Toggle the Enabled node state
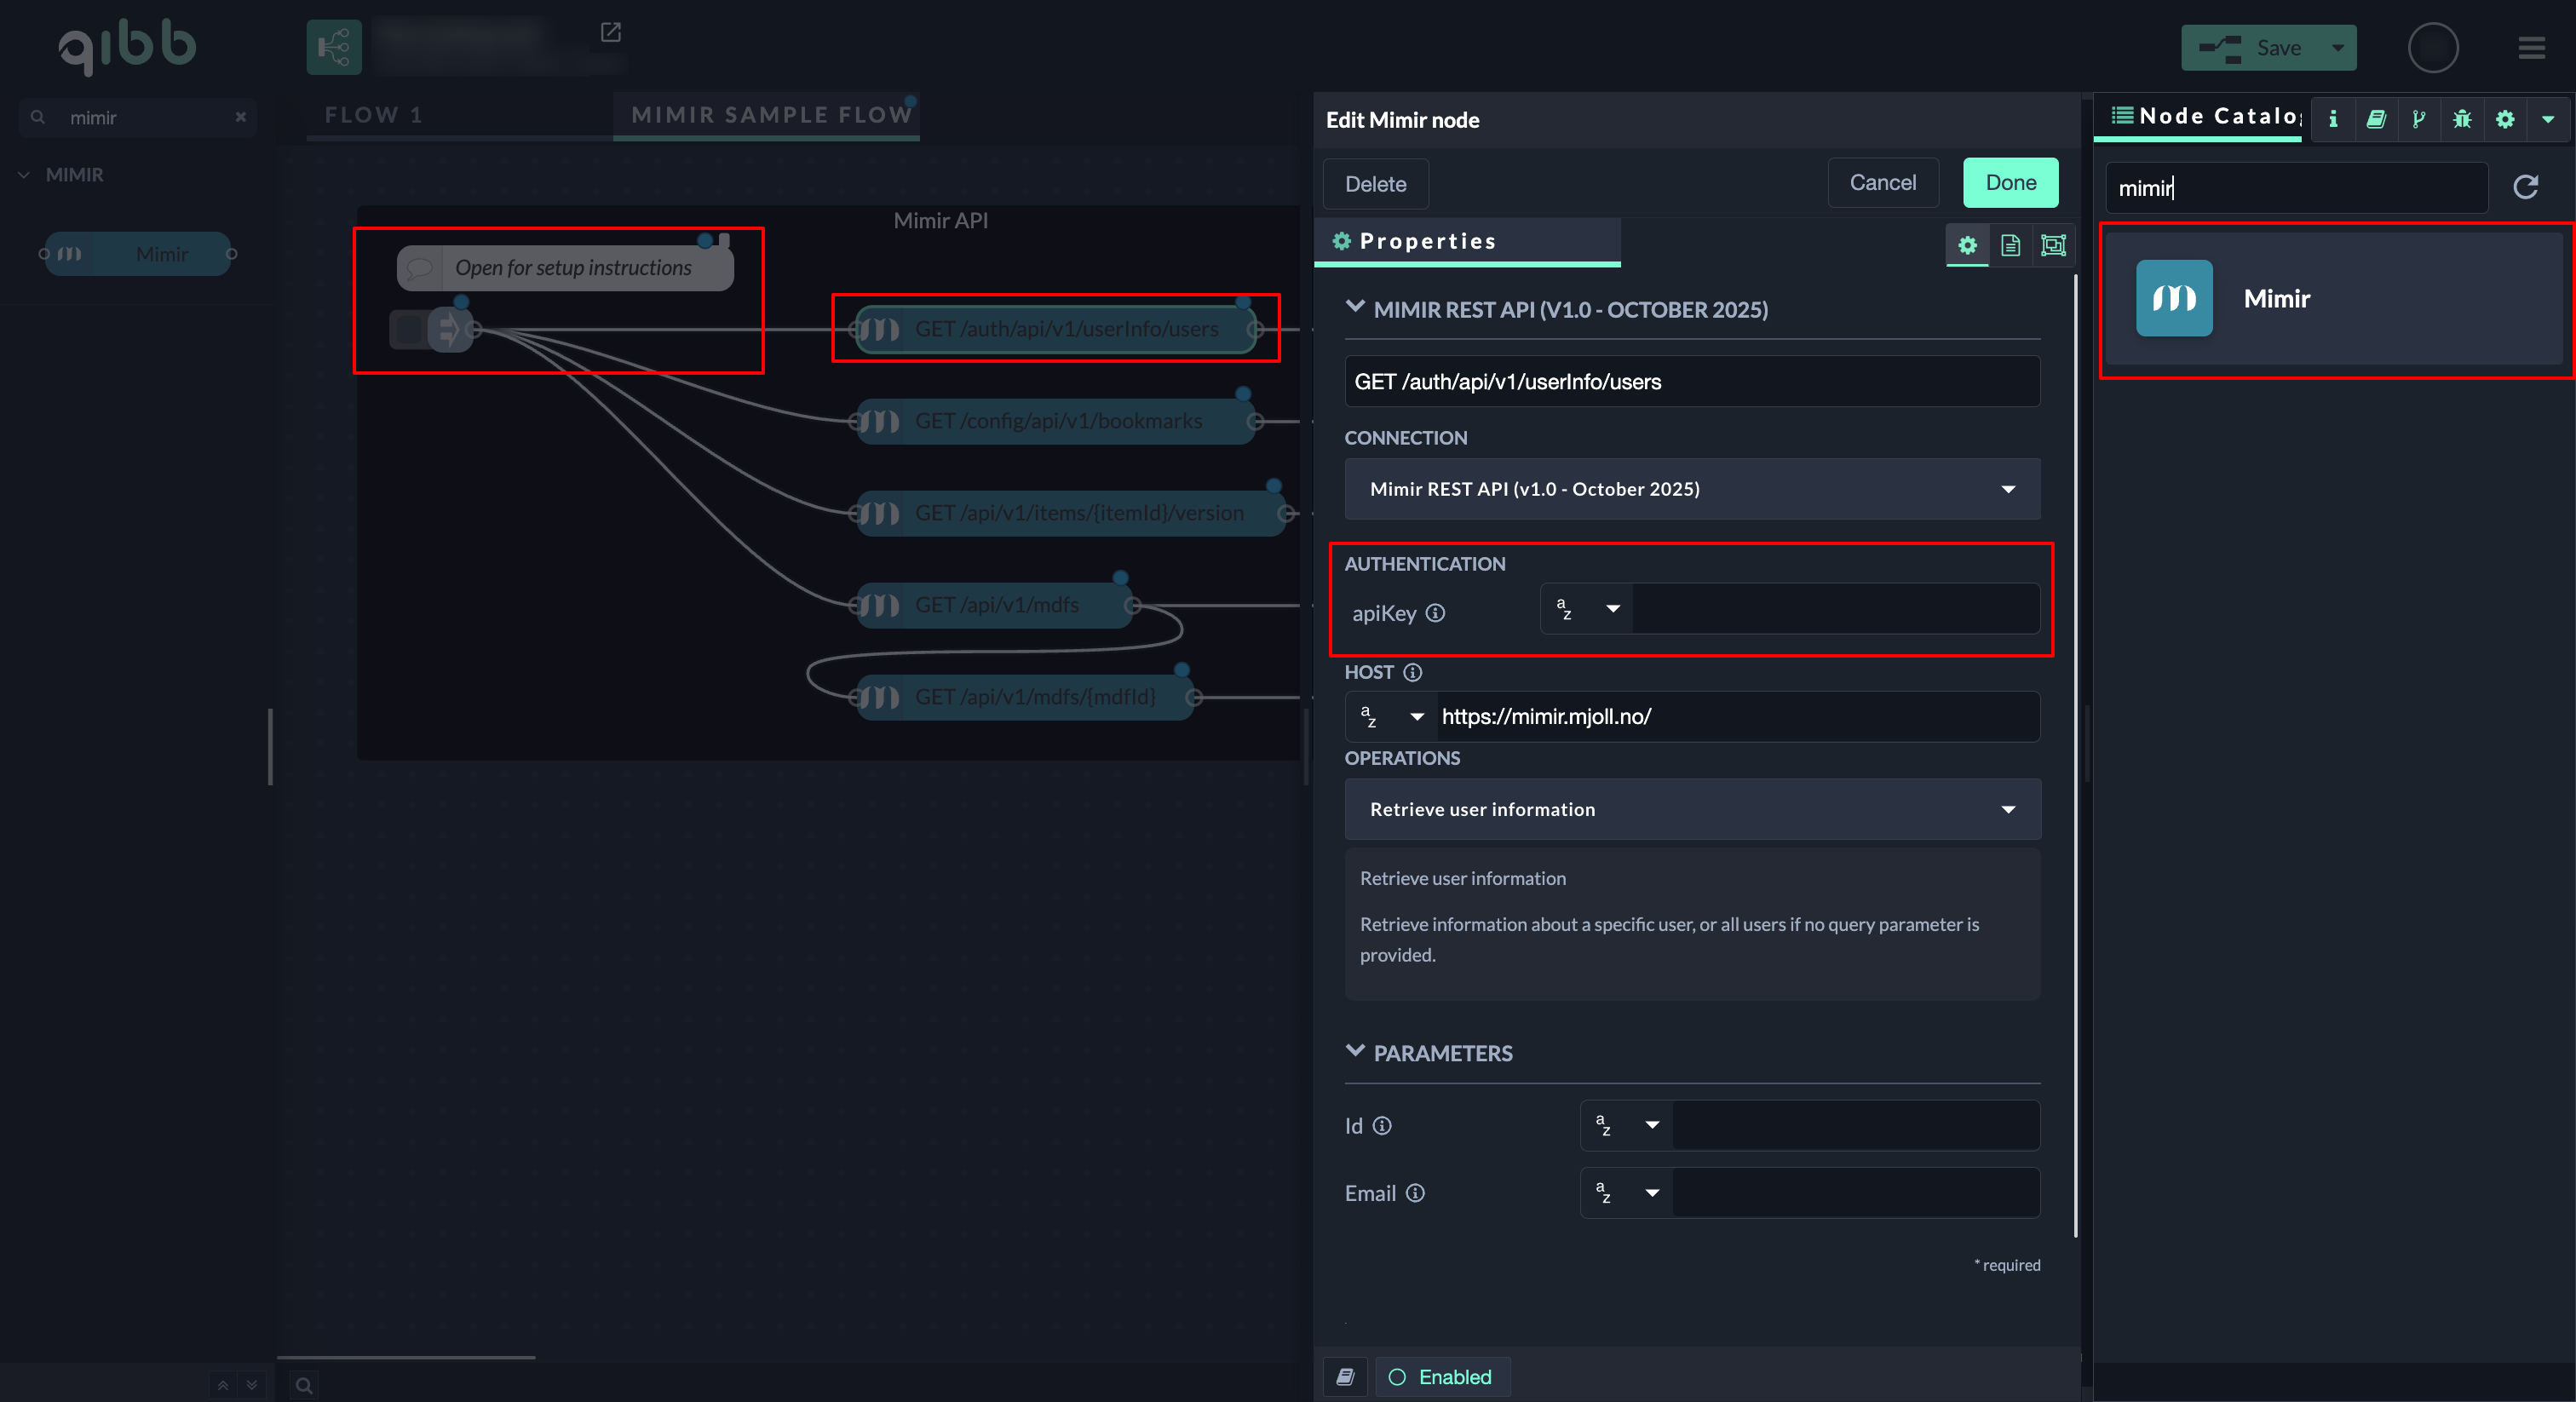Image resolution: width=2576 pixels, height=1402 pixels. [x=1442, y=1377]
